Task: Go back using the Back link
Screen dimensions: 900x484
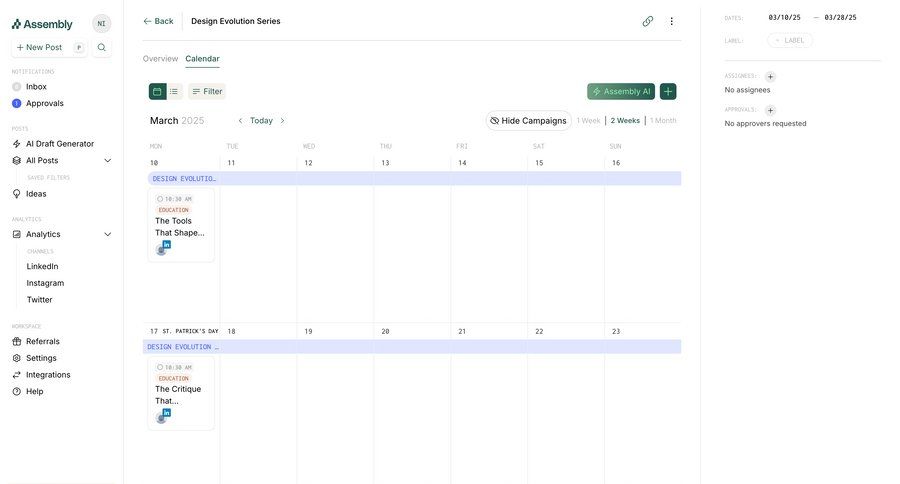Action: 158,21
